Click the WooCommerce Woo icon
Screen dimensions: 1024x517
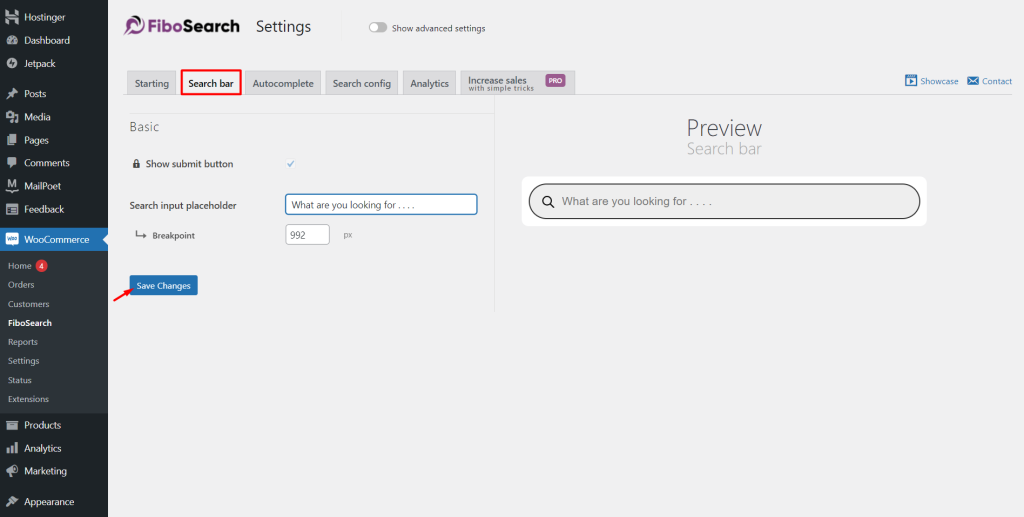(x=12, y=240)
